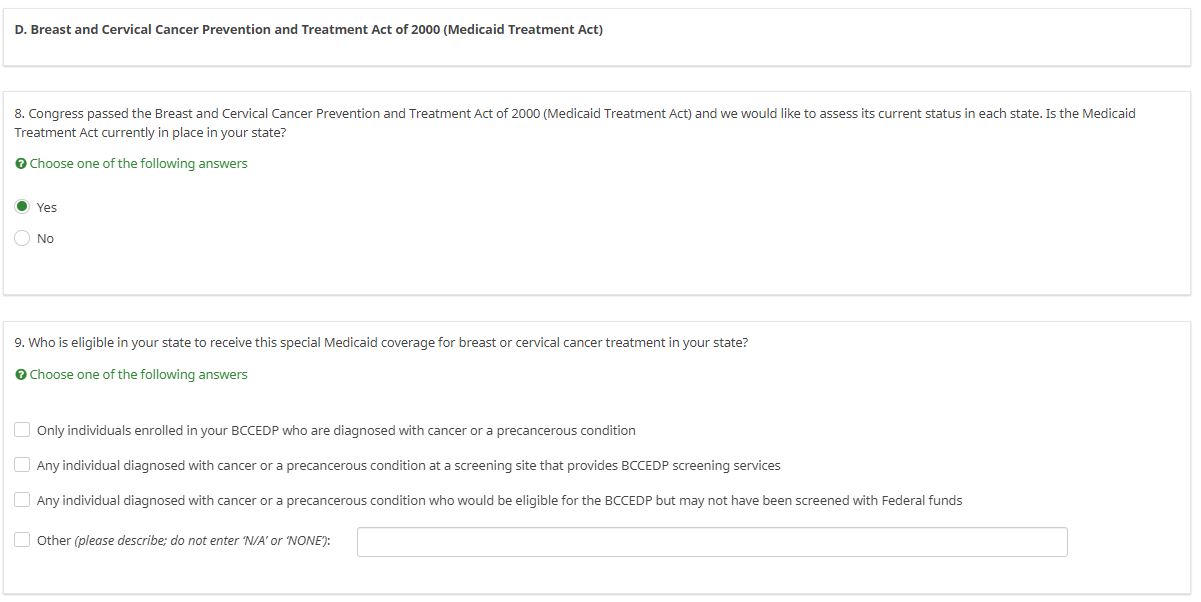This screenshot has width=1201, height=602.
Task: Click the "Only individuals enrolled in your BCCEDP" label
Action: 336,431
